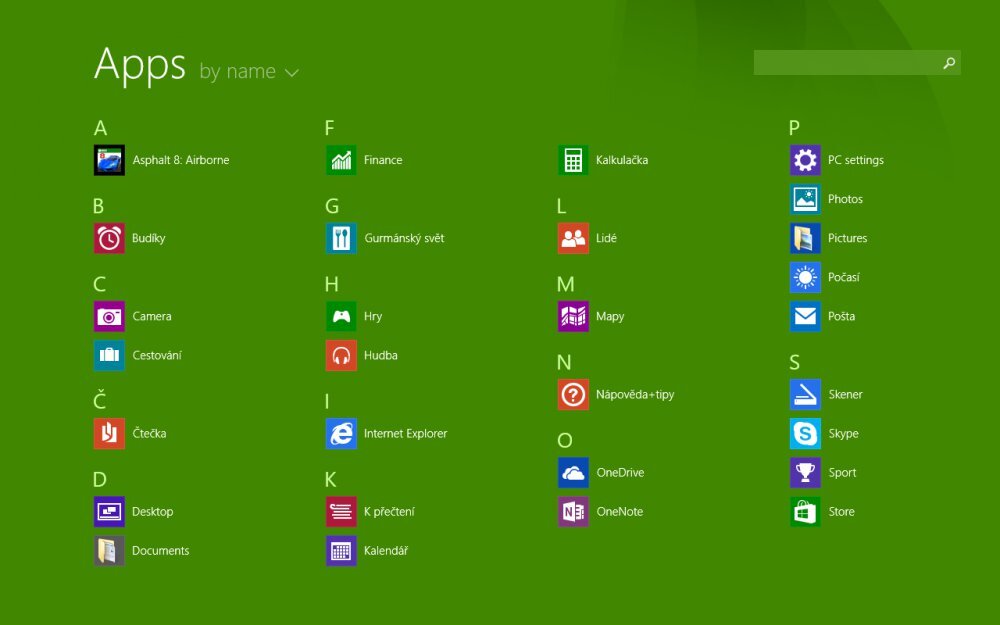Open the PC settings gear icon
The image size is (1000, 625).
click(x=805, y=160)
